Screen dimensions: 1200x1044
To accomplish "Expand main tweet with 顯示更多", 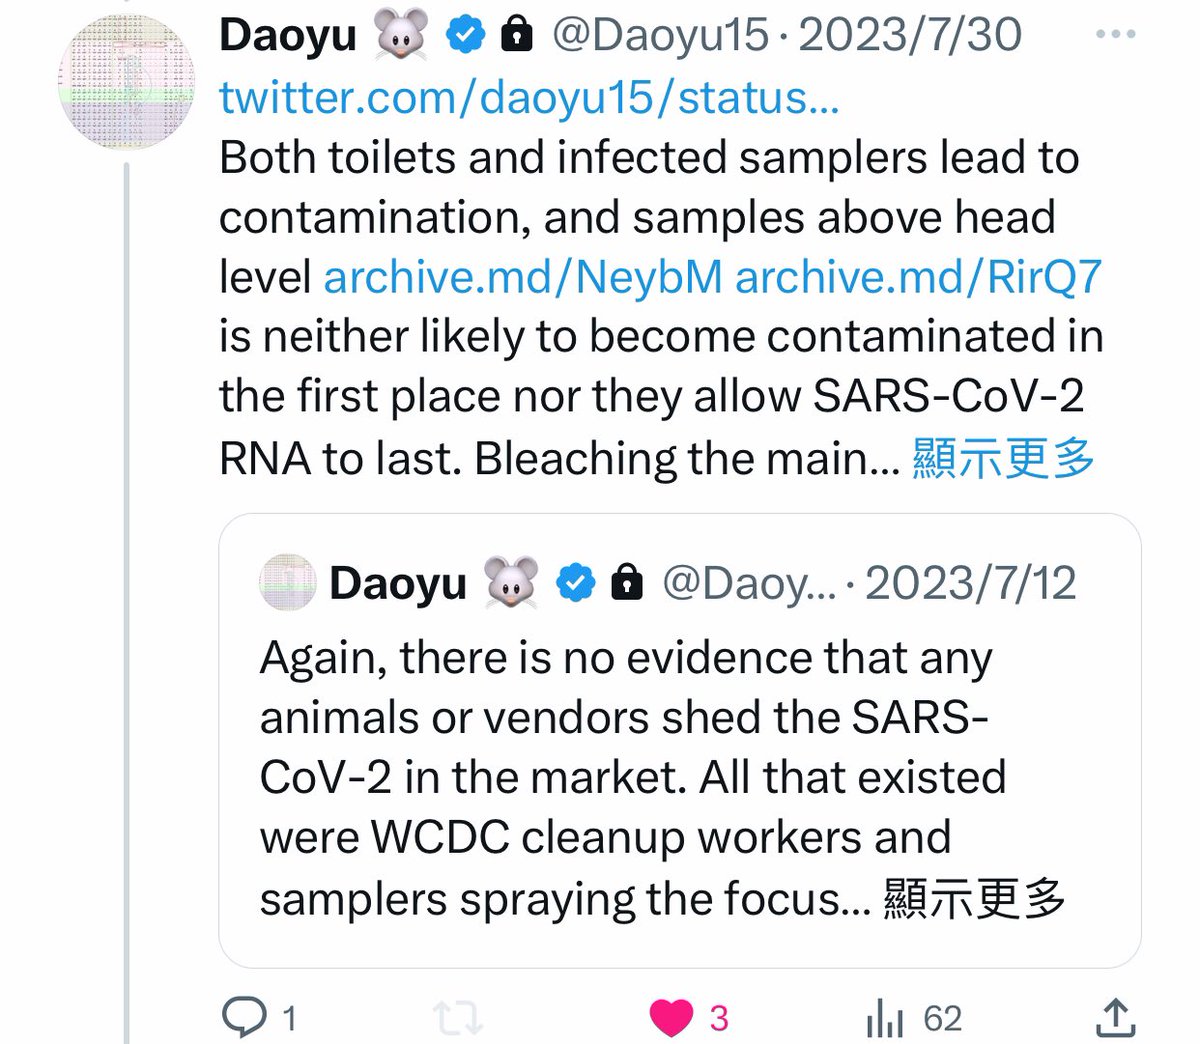I will [x=1003, y=458].
